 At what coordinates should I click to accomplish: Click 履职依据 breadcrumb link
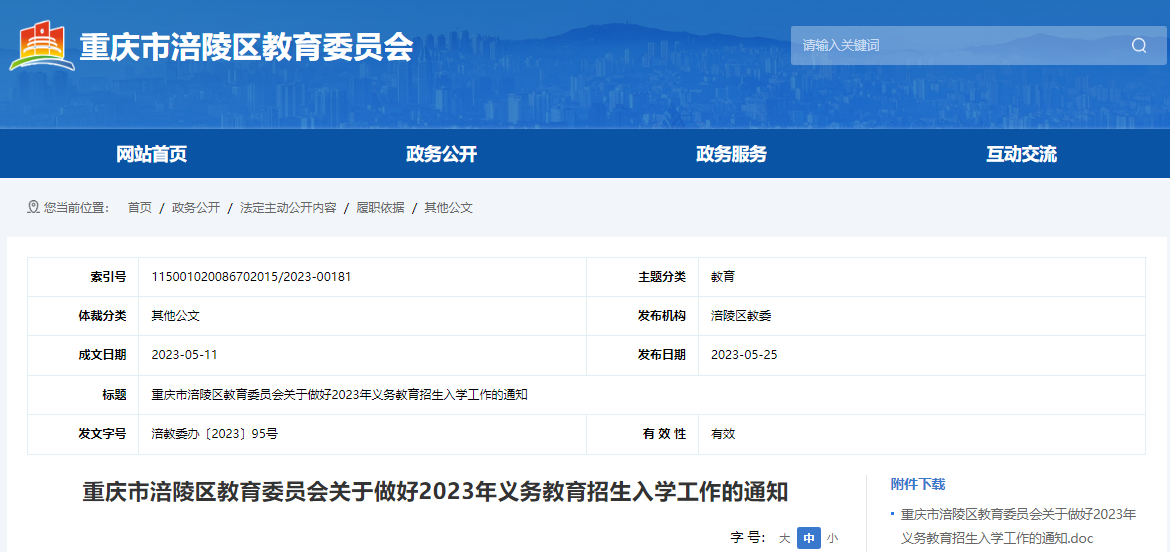click(x=381, y=208)
